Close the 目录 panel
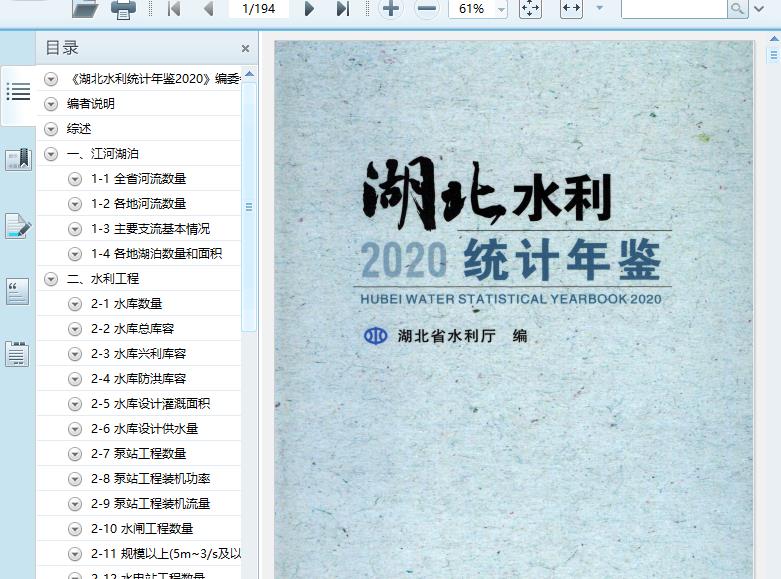 (245, 48)
